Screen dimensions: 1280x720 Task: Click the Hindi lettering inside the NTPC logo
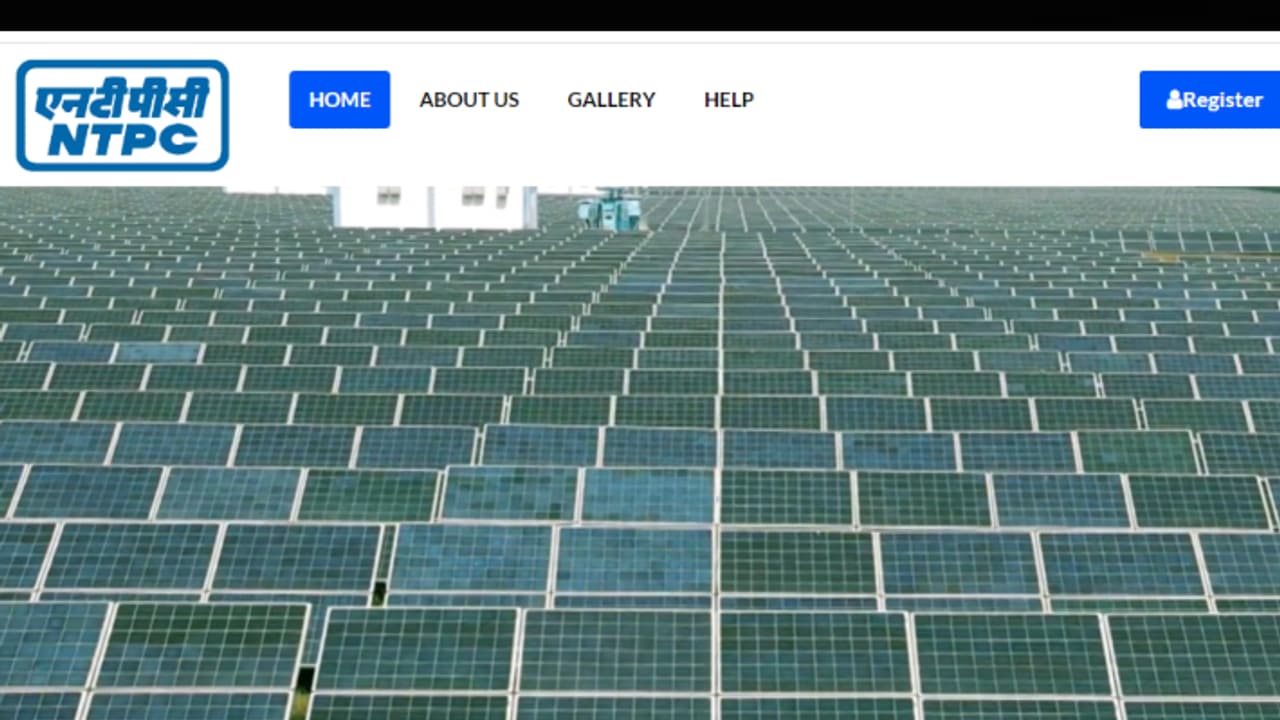[122, 100]
